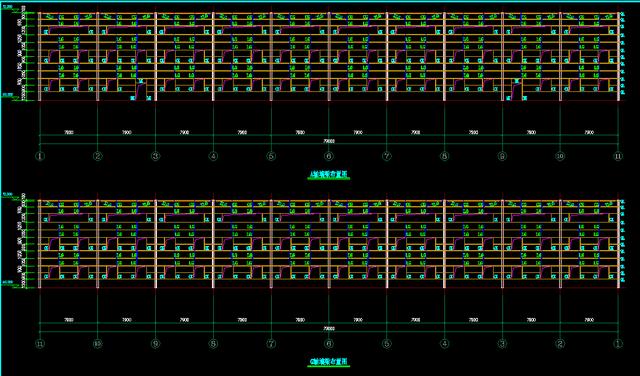Screen dimensions: 640x376
Task: Pick axis bubble 7 of the lower elevation
Action: click(x=271, y=344)
